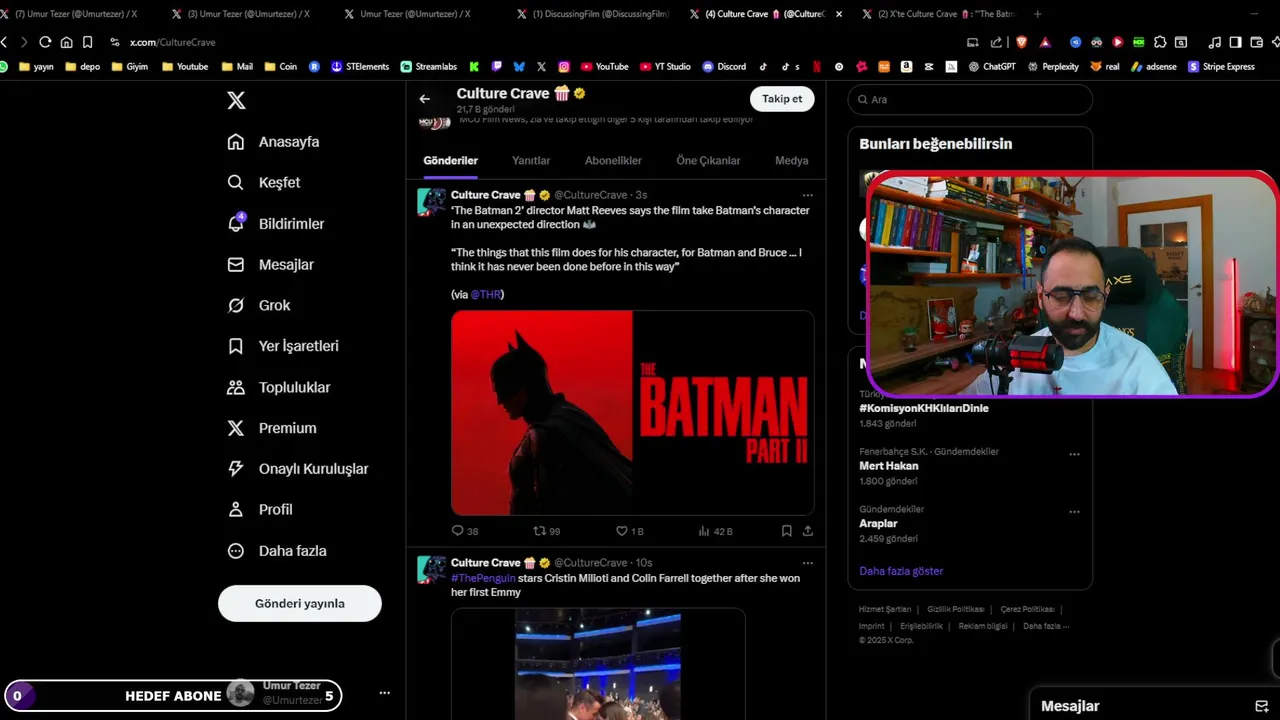This screenshot has width=1280, height=720.
Task: Open Yer İşaretleri bookmarks
Action: [283, 346]
